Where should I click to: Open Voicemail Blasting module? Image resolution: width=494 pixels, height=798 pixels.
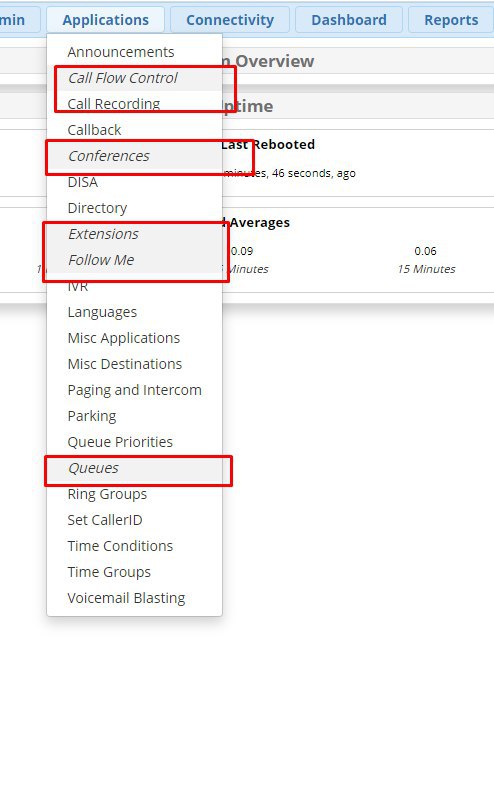[134, 597]
